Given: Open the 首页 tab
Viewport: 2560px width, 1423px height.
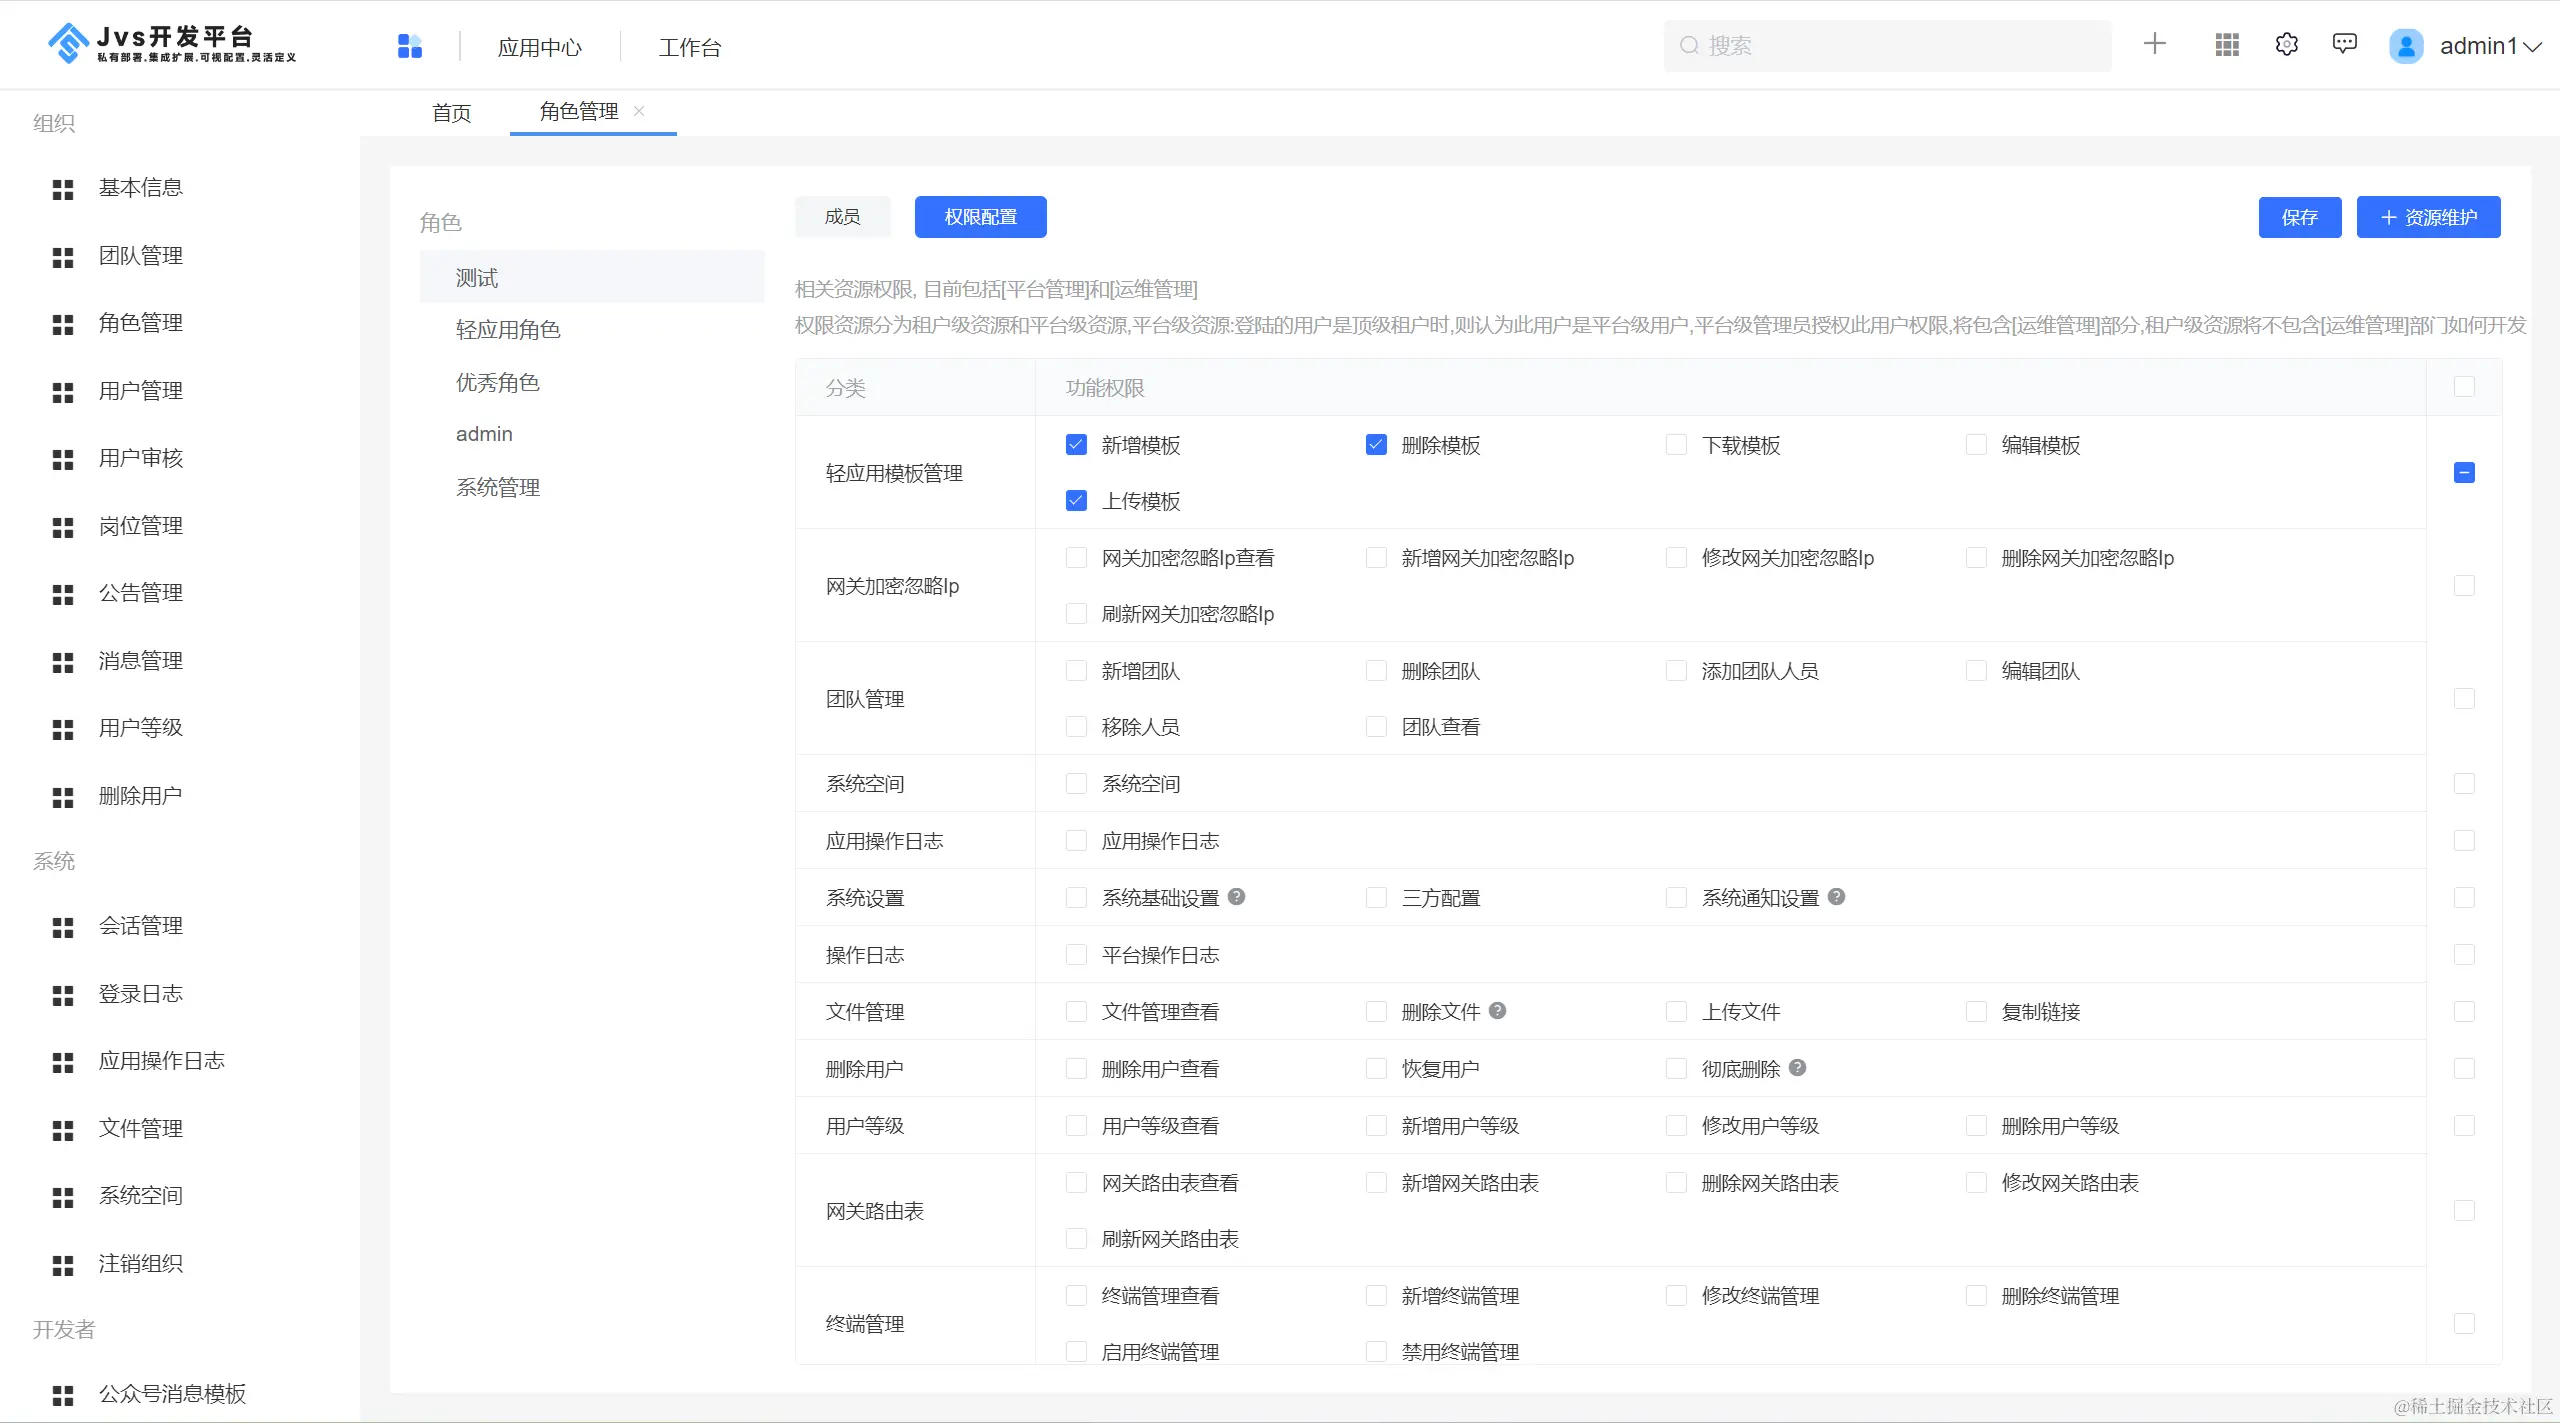Looking at the screenshot, I should coord(451,113).
